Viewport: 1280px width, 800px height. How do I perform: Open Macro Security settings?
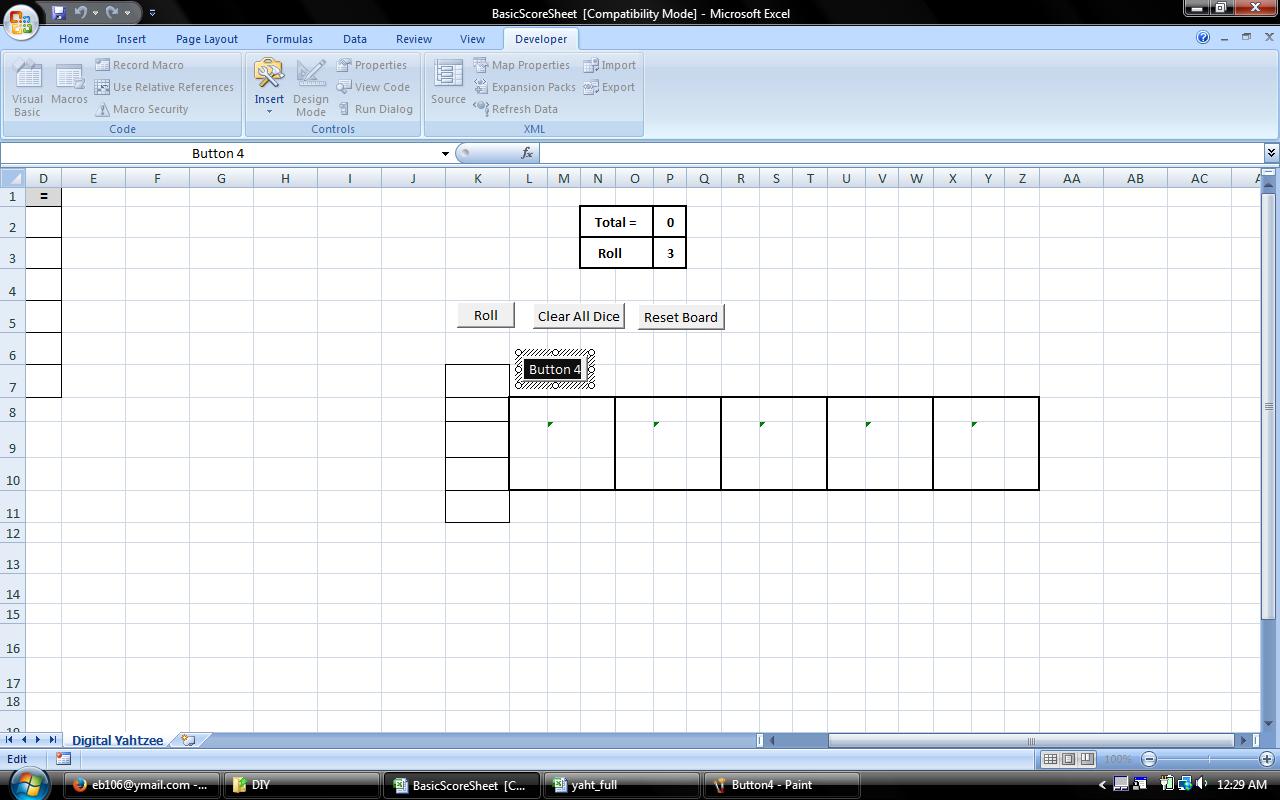tap(141, 109)
